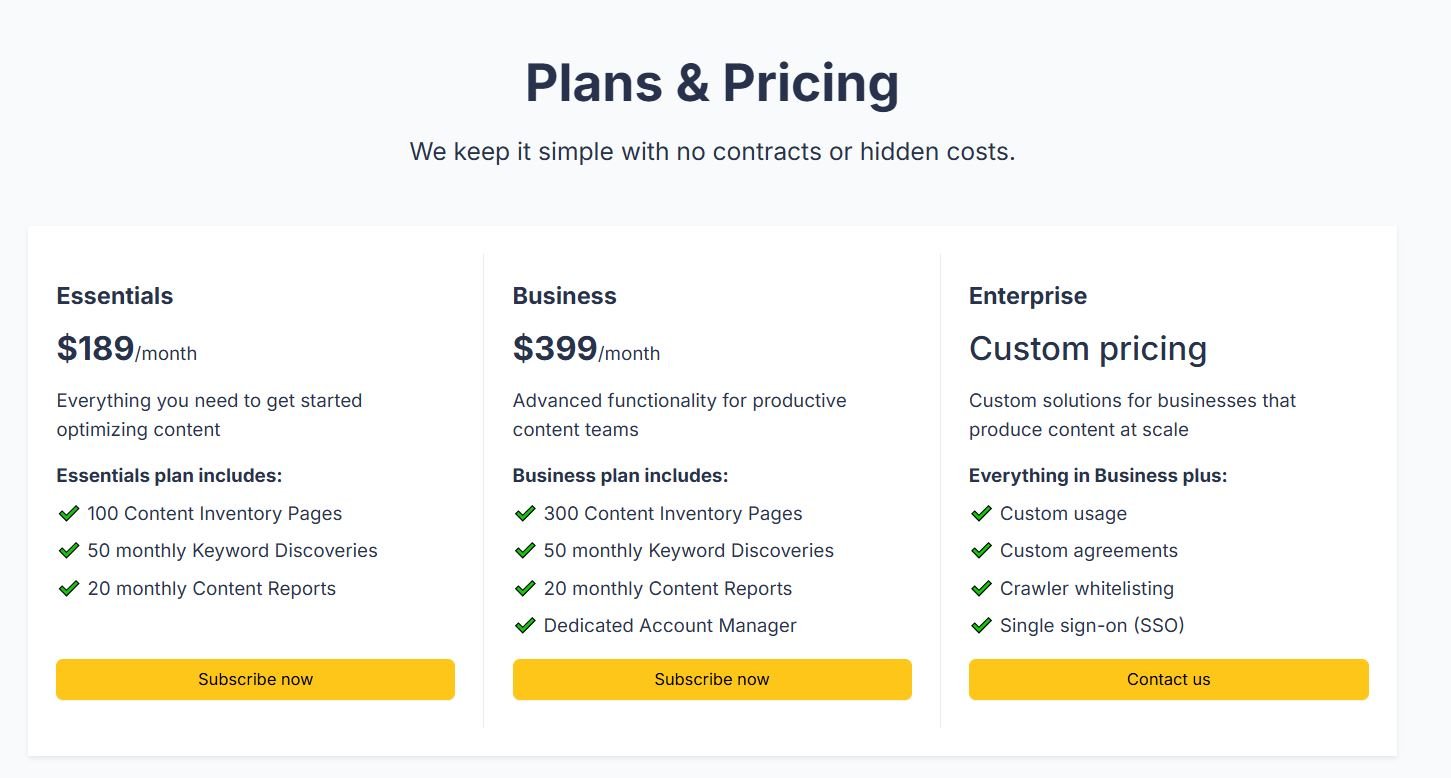
Task: Subscribe now to the Business plan
Action: [712, 679]
